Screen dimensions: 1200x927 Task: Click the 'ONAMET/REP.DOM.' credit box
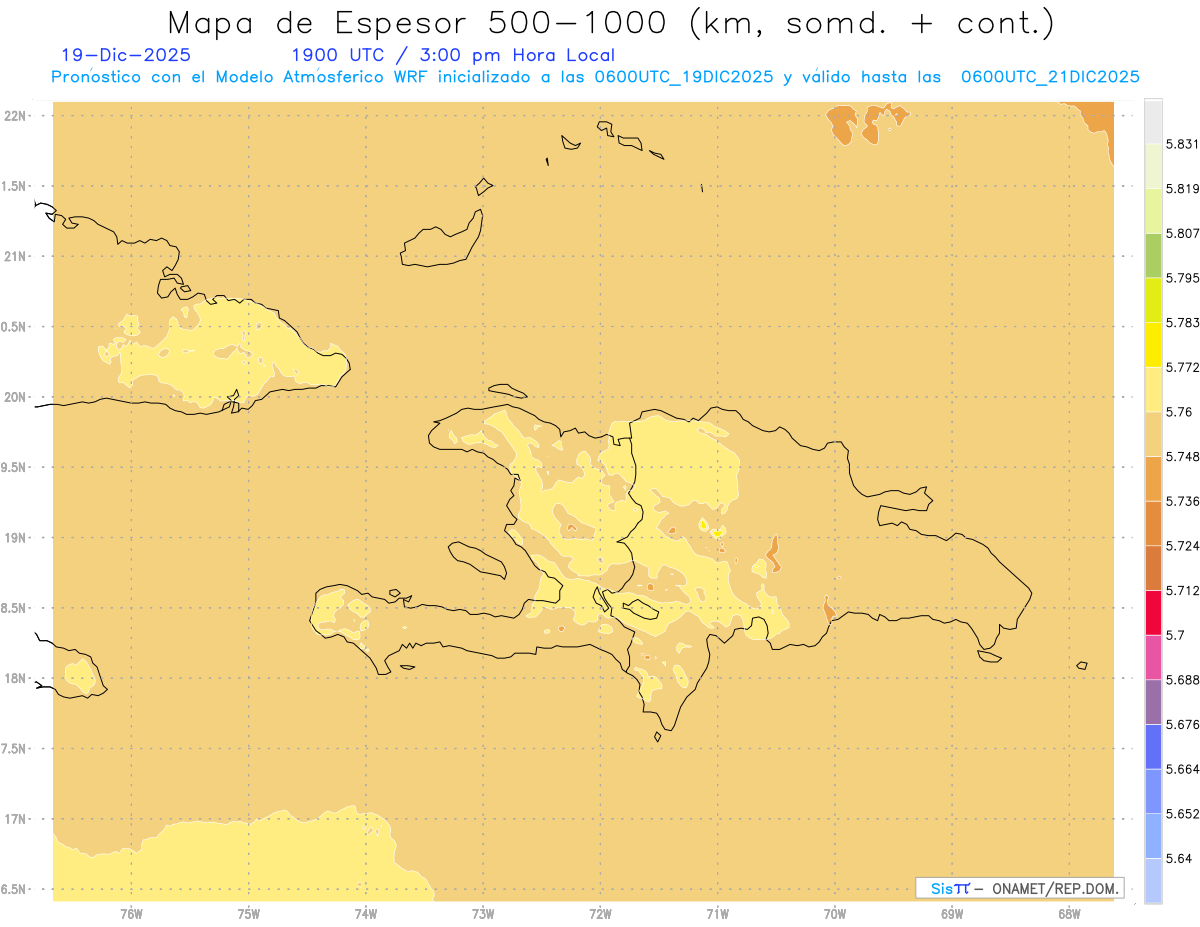(1020, 888)
